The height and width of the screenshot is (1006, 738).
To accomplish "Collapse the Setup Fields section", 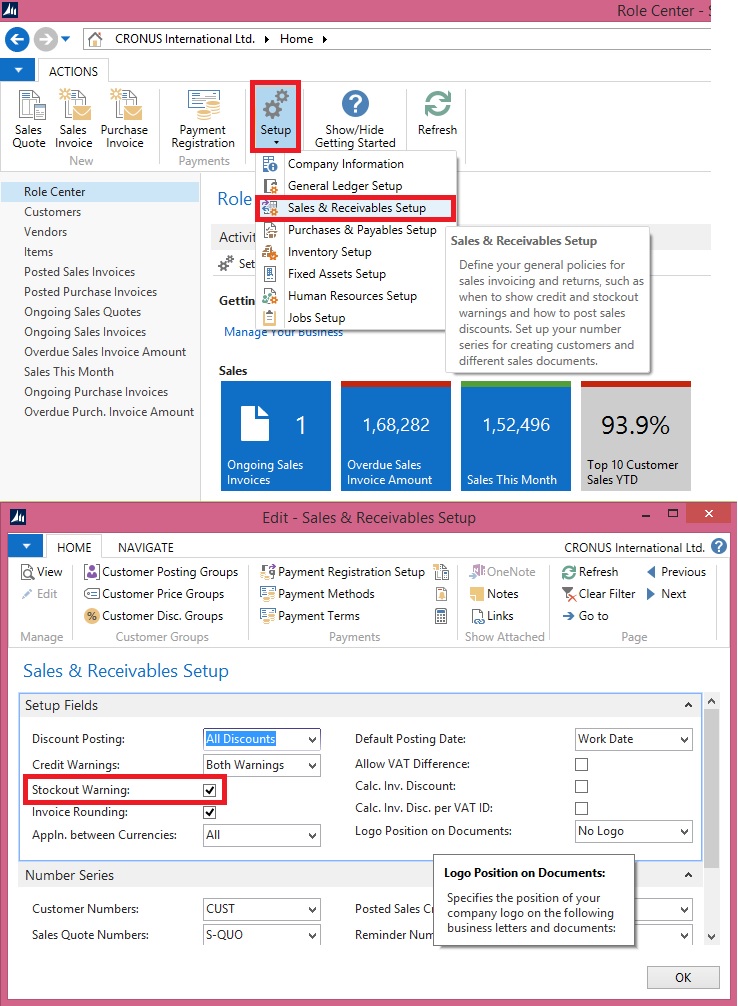I will click(689, 706).
